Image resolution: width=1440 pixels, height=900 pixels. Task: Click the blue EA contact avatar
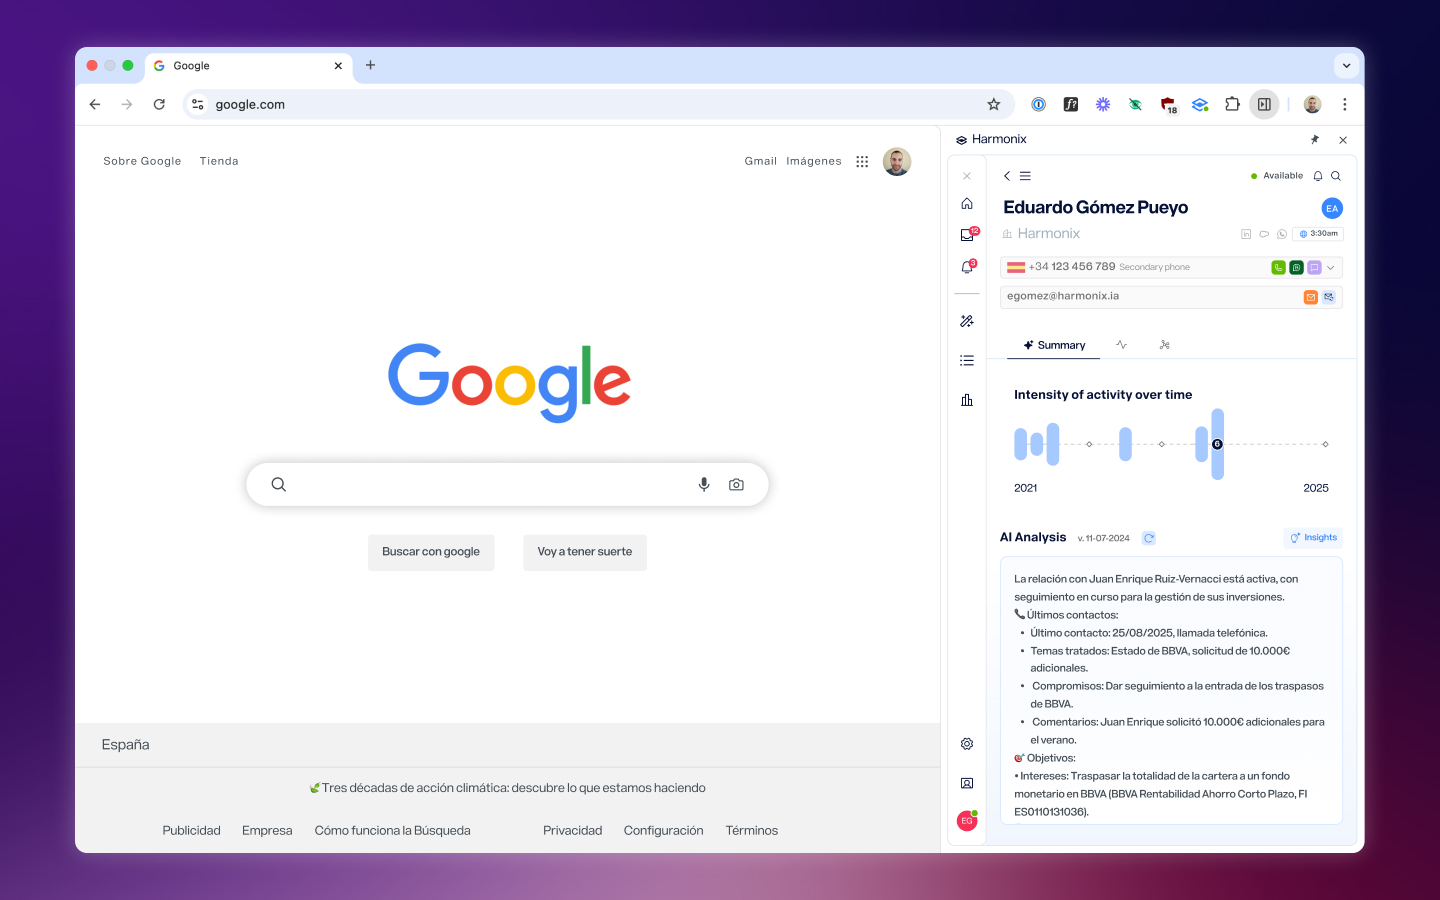pos(1332,208)
